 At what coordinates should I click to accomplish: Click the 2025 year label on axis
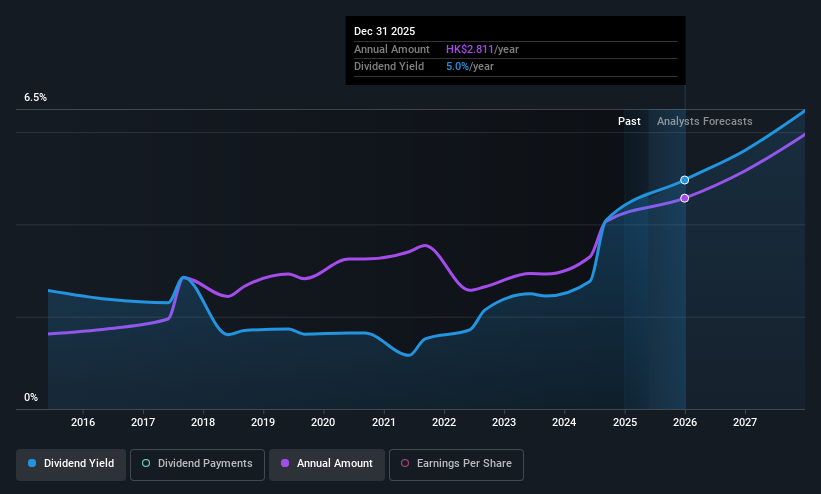tap(625, 422)
